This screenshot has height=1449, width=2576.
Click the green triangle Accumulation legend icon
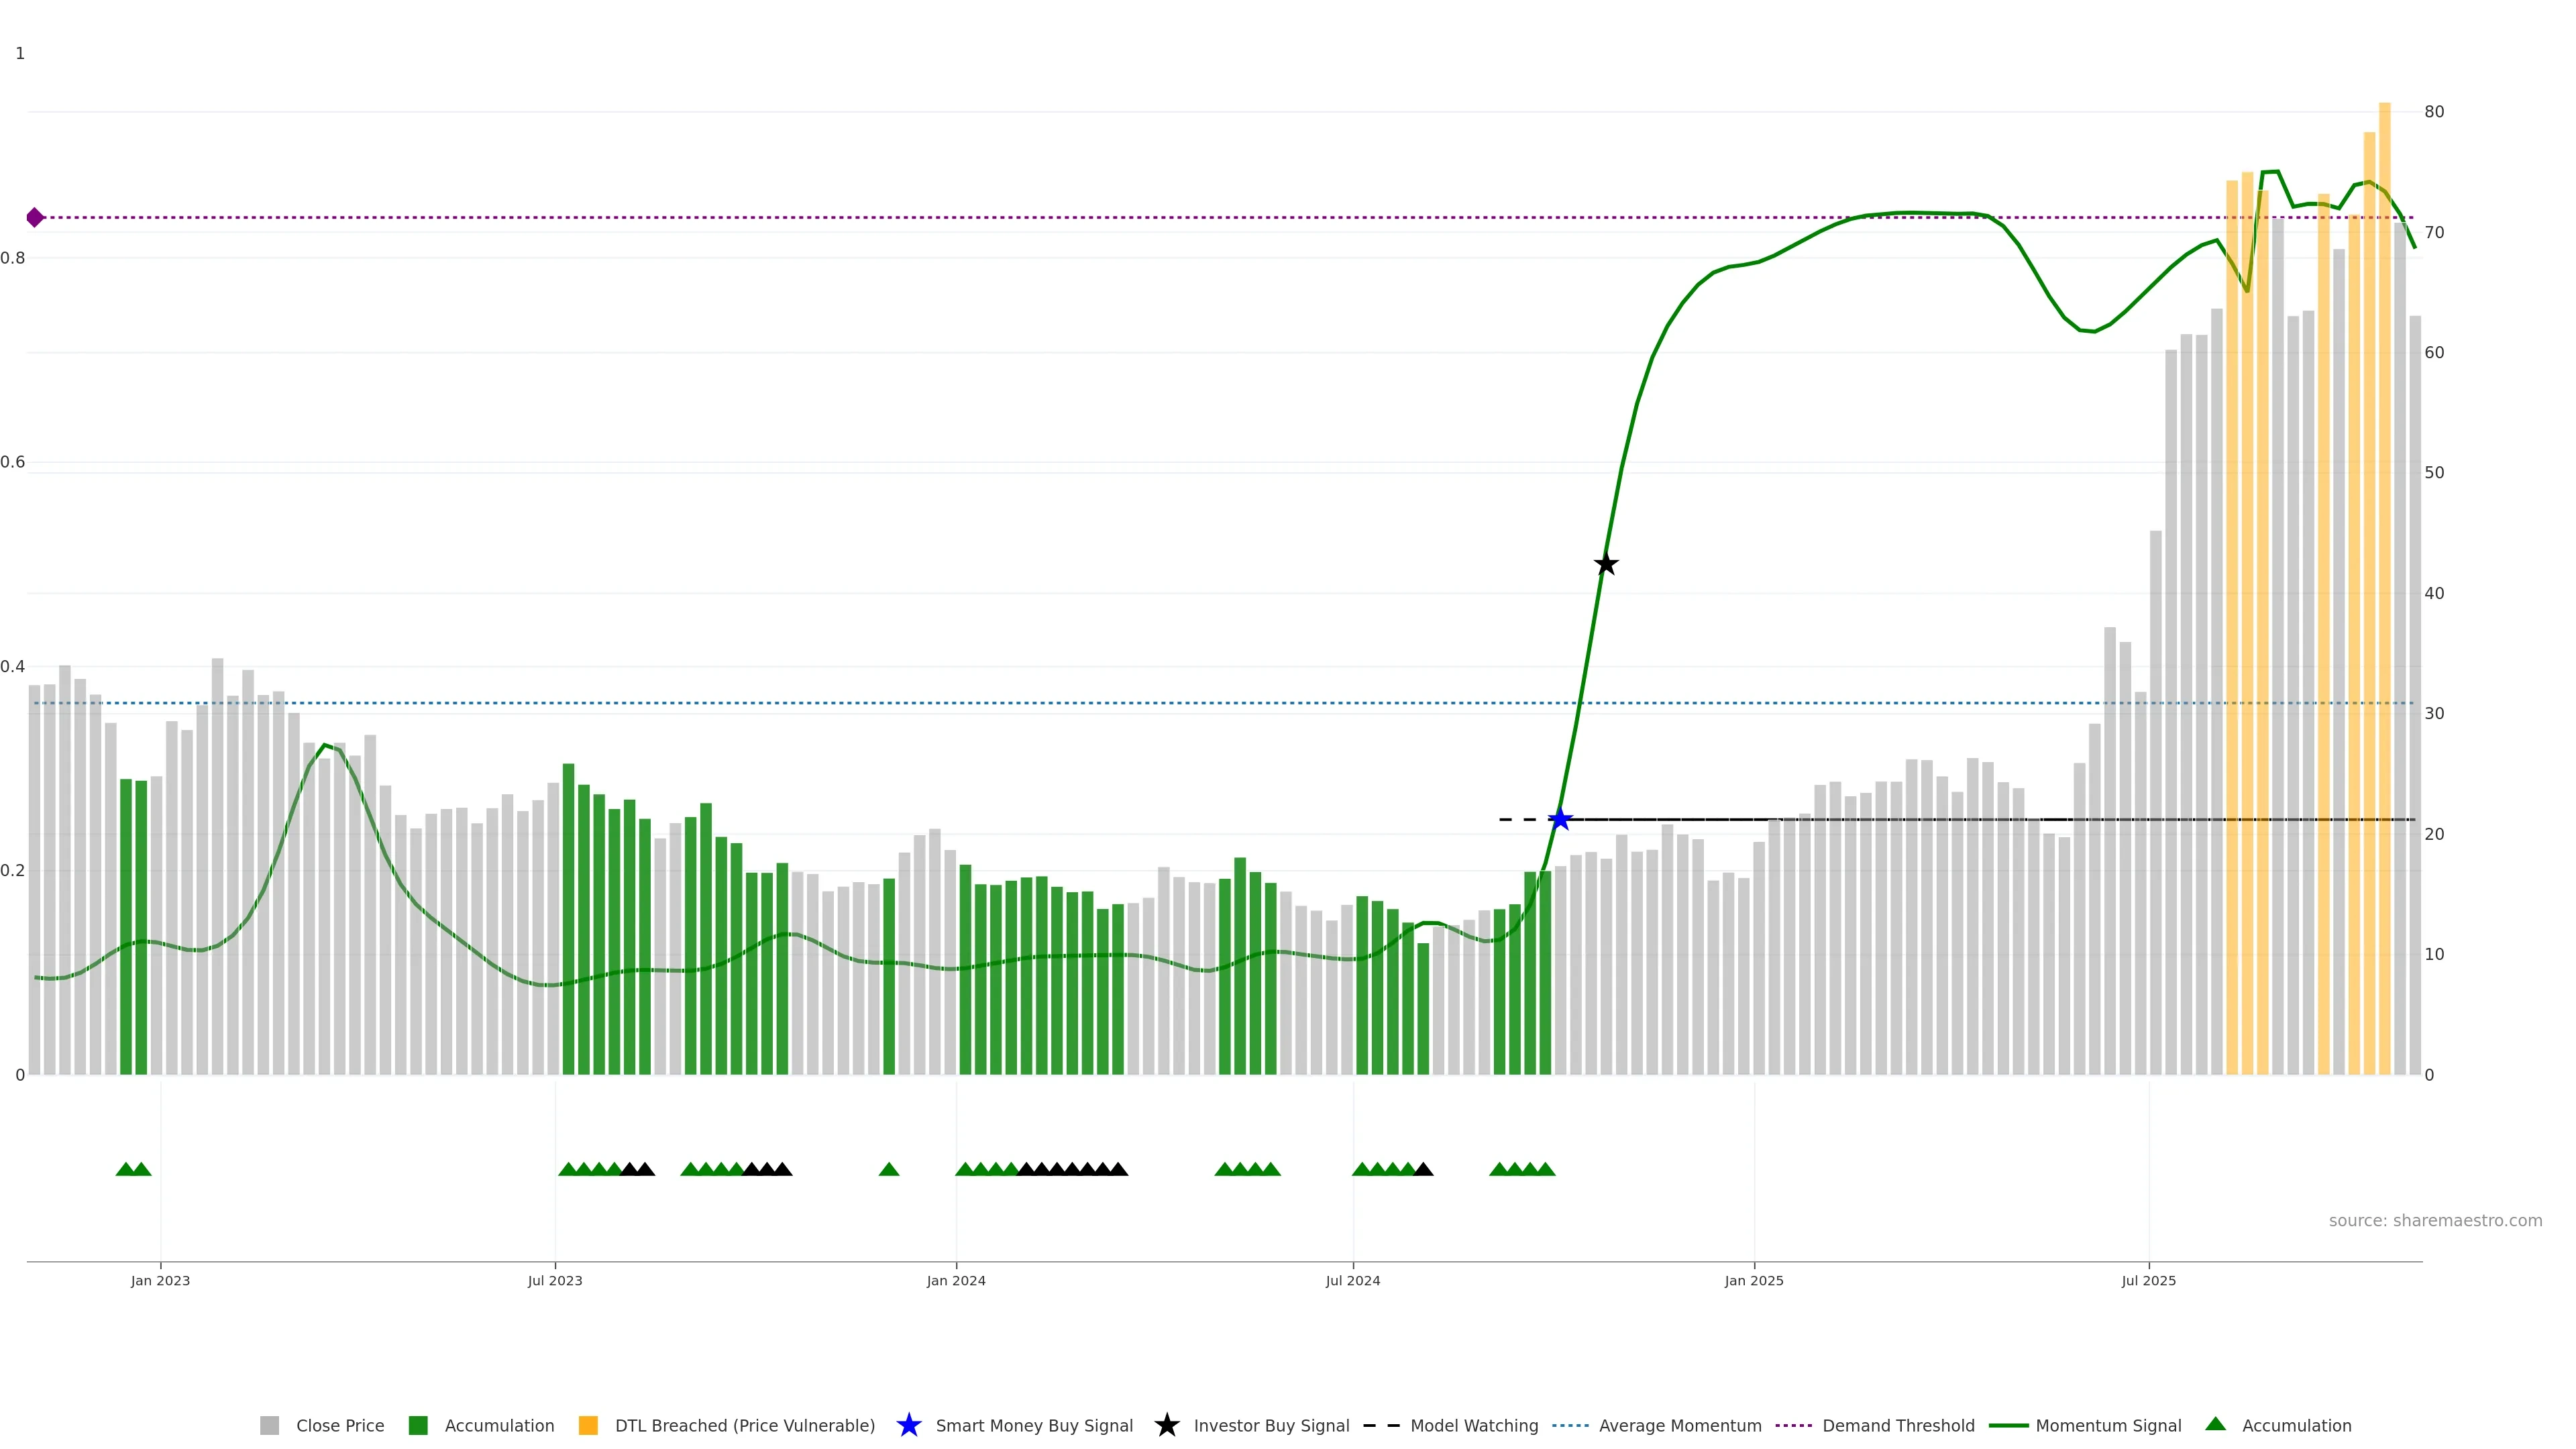point(2215,1424)
